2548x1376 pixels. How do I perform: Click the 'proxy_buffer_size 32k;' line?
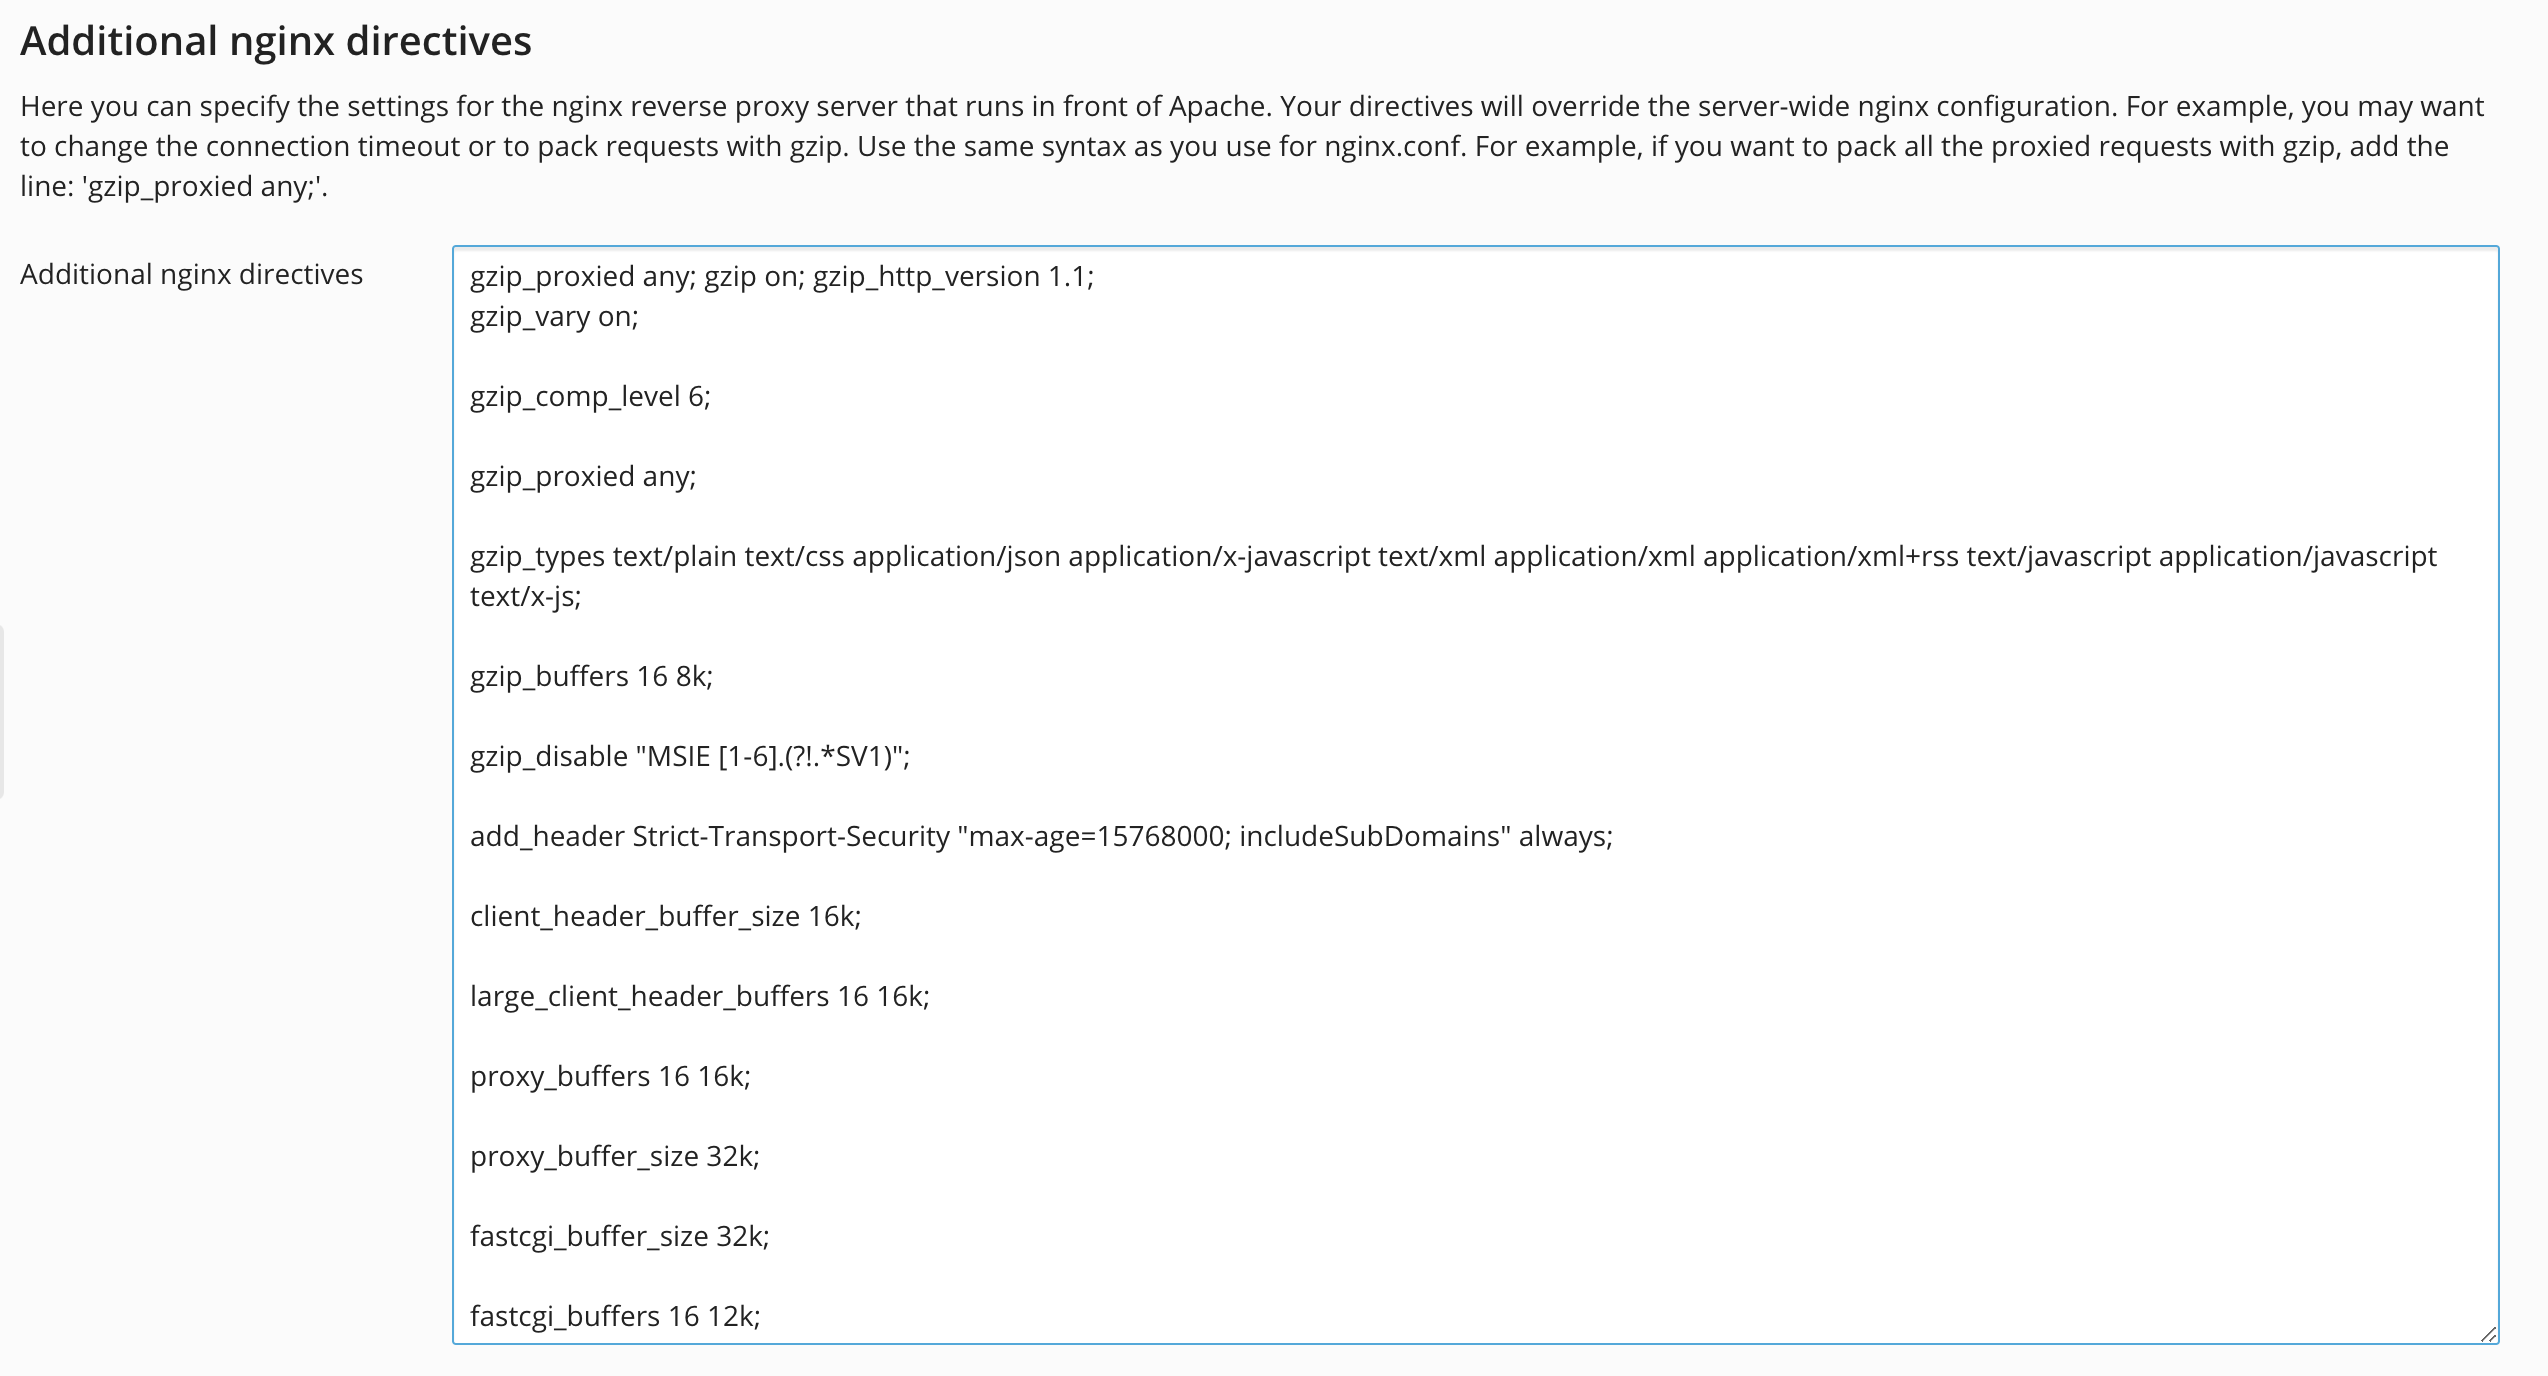(x=614, y=1157)
